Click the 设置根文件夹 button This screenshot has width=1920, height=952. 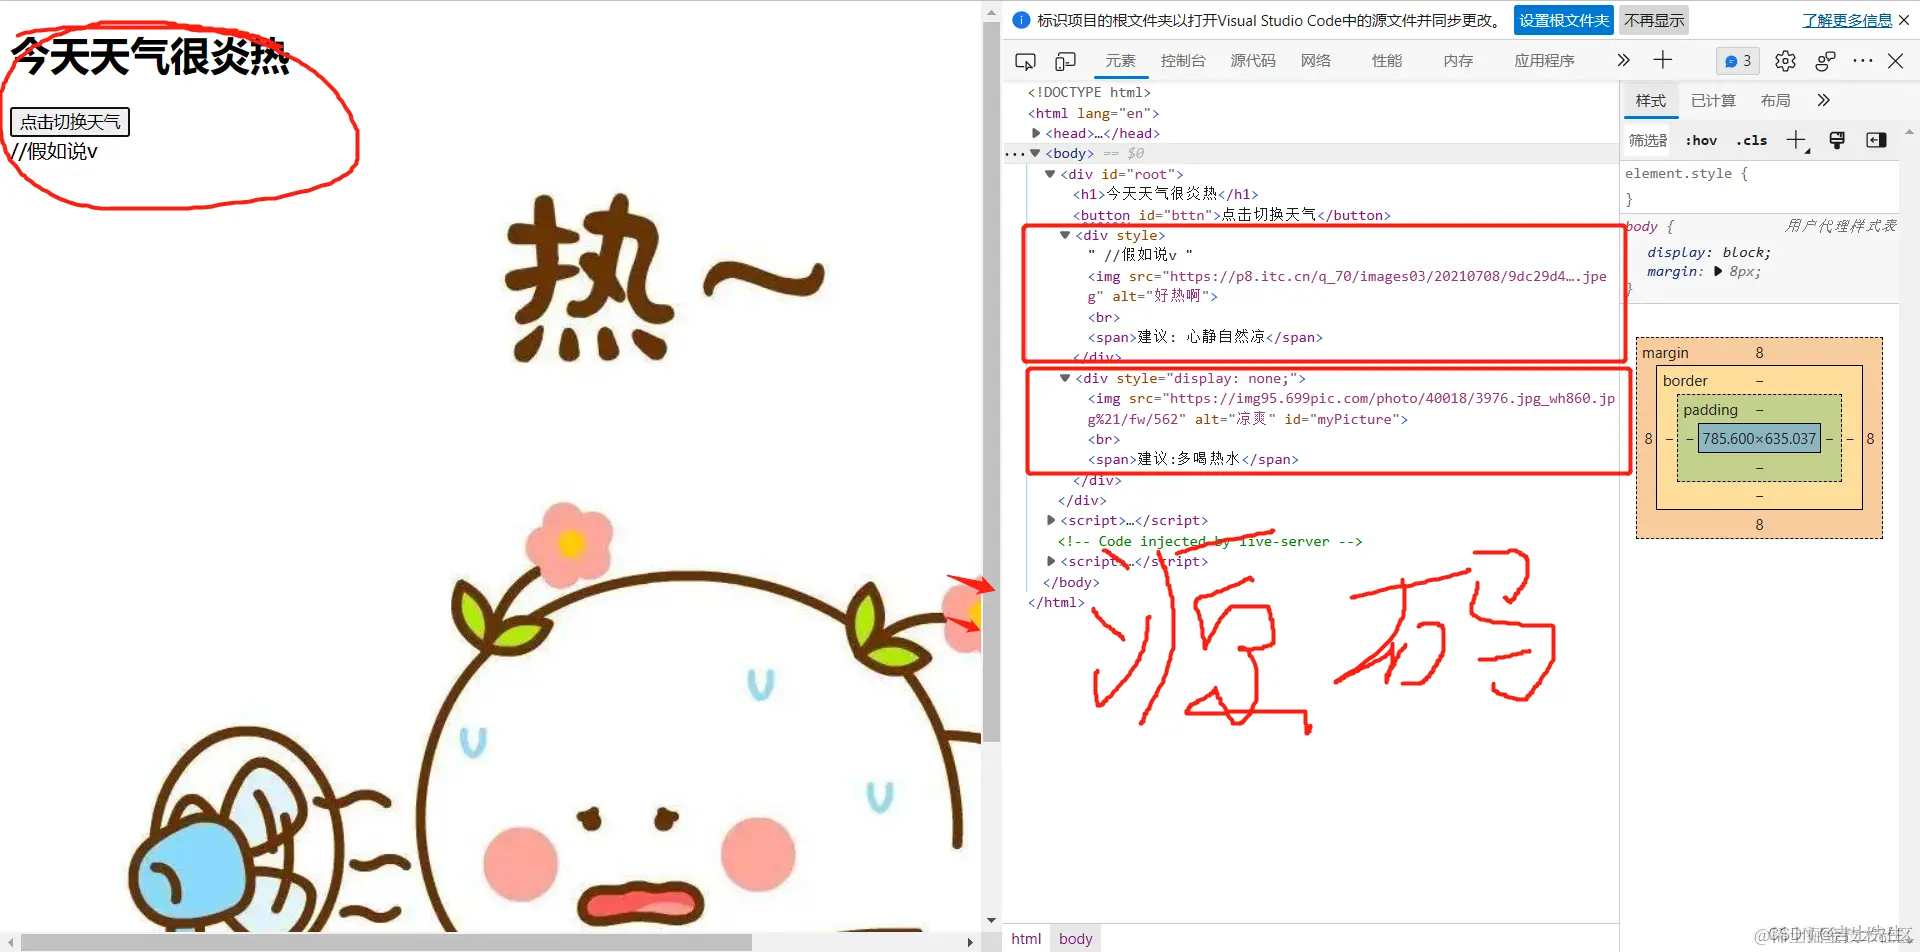point(1562,20)
